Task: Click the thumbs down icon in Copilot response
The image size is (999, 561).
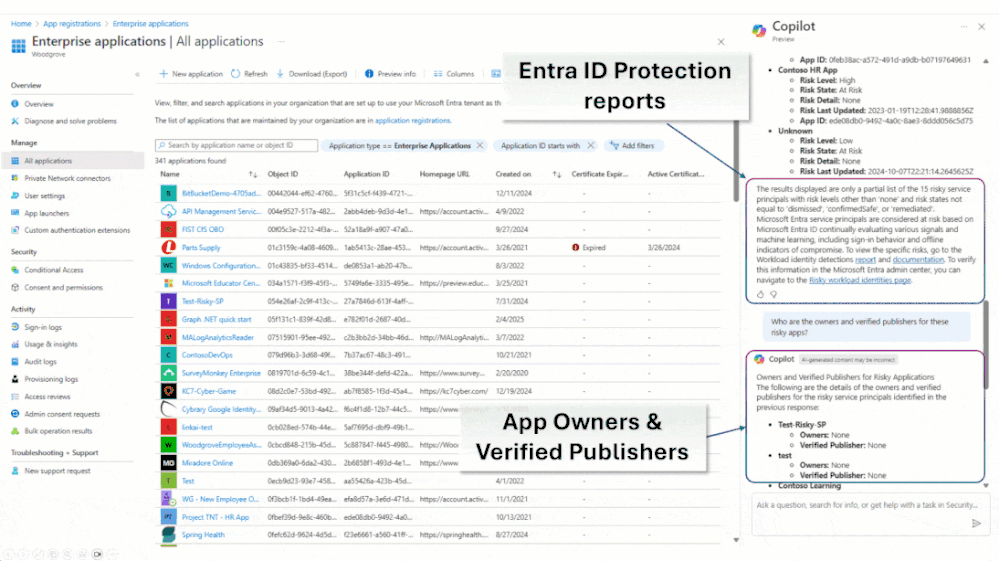Action: (x=773, y=295)
